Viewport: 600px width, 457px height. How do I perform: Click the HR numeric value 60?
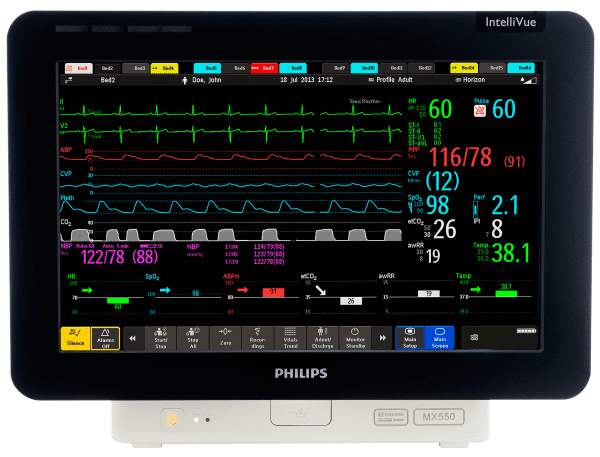440,109
